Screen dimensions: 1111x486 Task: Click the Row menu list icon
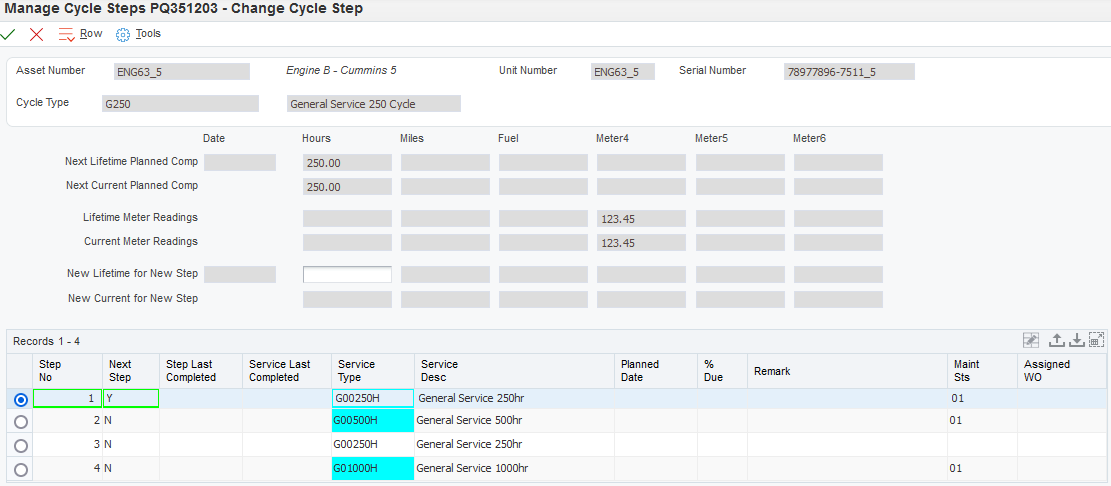tap(67, 34)
